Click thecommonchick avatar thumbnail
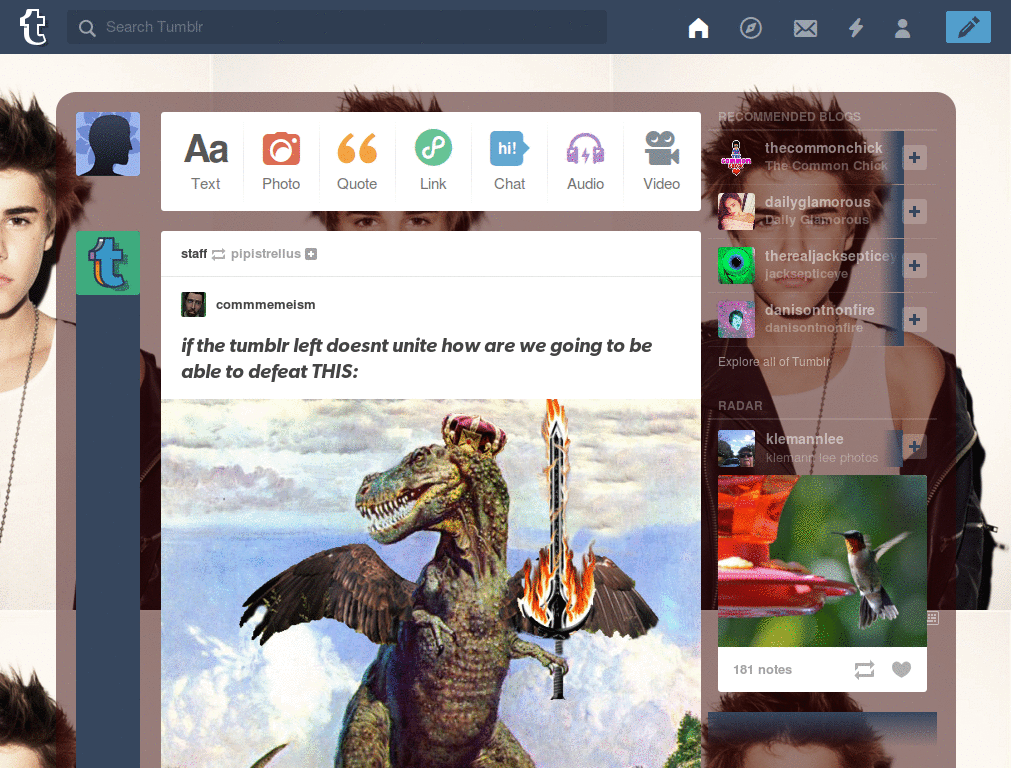Screen dimensions: 1024x768 click(736, 157)
